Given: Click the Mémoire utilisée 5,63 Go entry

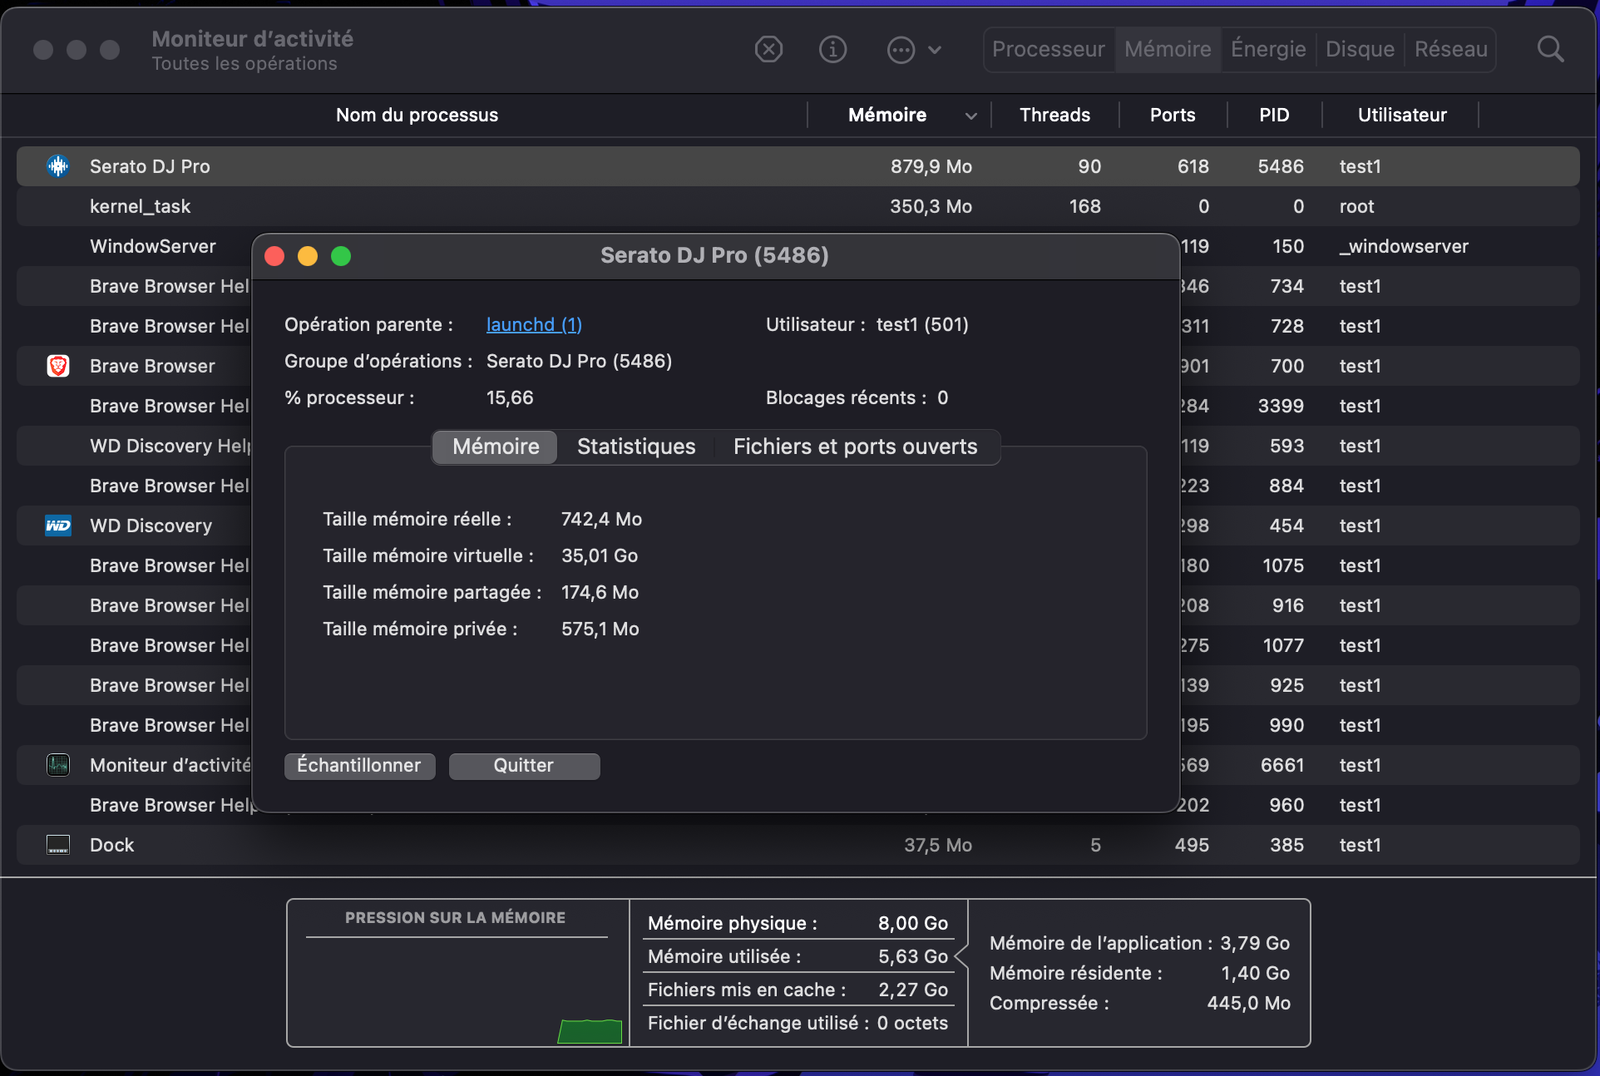Looking at the screenshot, I should tap(797, 957).
